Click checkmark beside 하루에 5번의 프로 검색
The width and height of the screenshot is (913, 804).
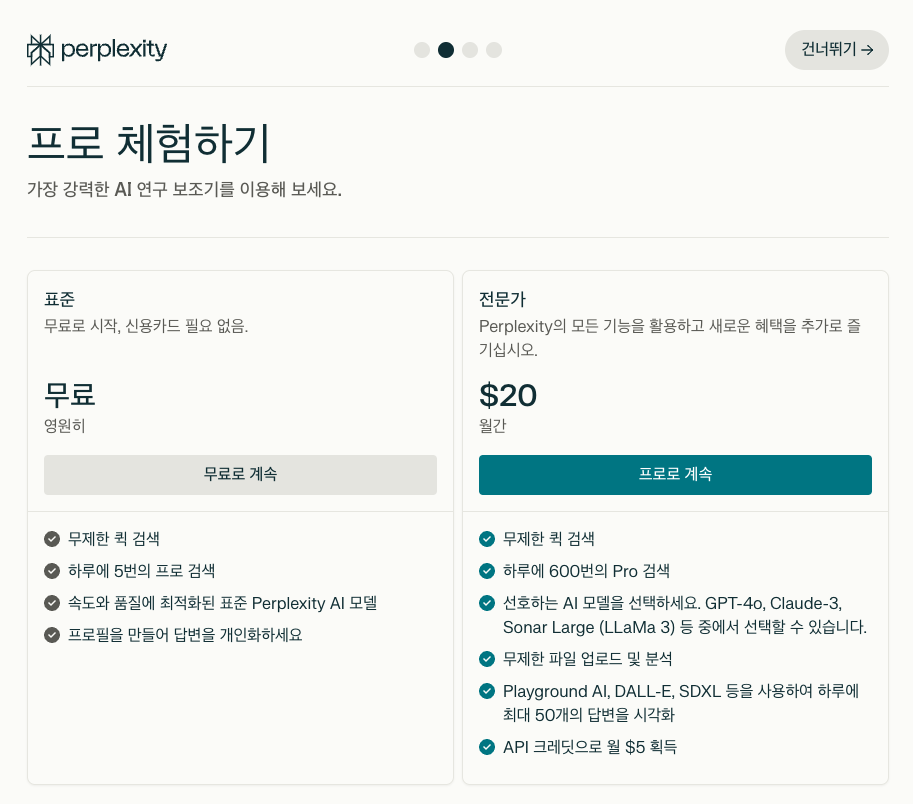[x=51, y=570]
